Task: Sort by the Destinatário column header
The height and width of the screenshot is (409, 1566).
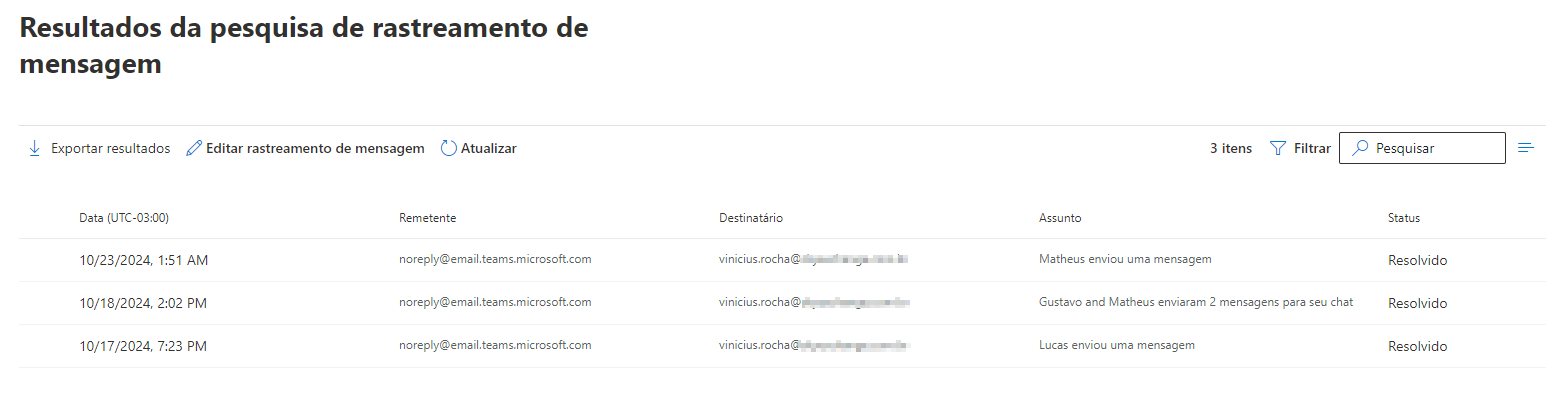Action: click(x=751, y=218)
